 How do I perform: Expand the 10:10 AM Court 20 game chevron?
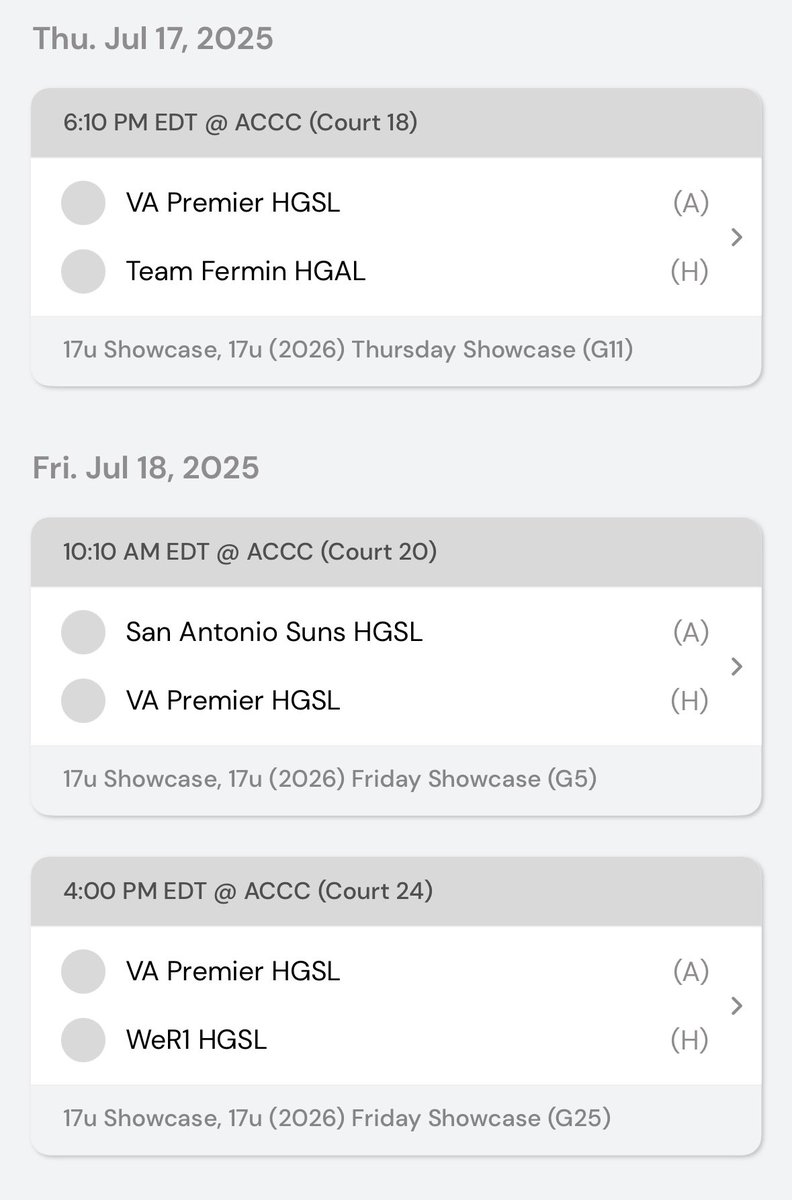click(x=737, y=666)
